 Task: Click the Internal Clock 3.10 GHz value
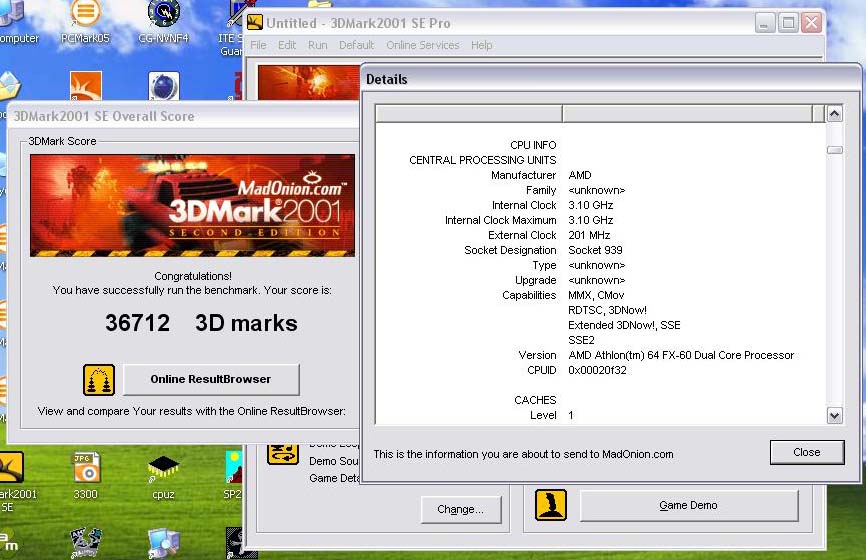[x=590, y=205]
